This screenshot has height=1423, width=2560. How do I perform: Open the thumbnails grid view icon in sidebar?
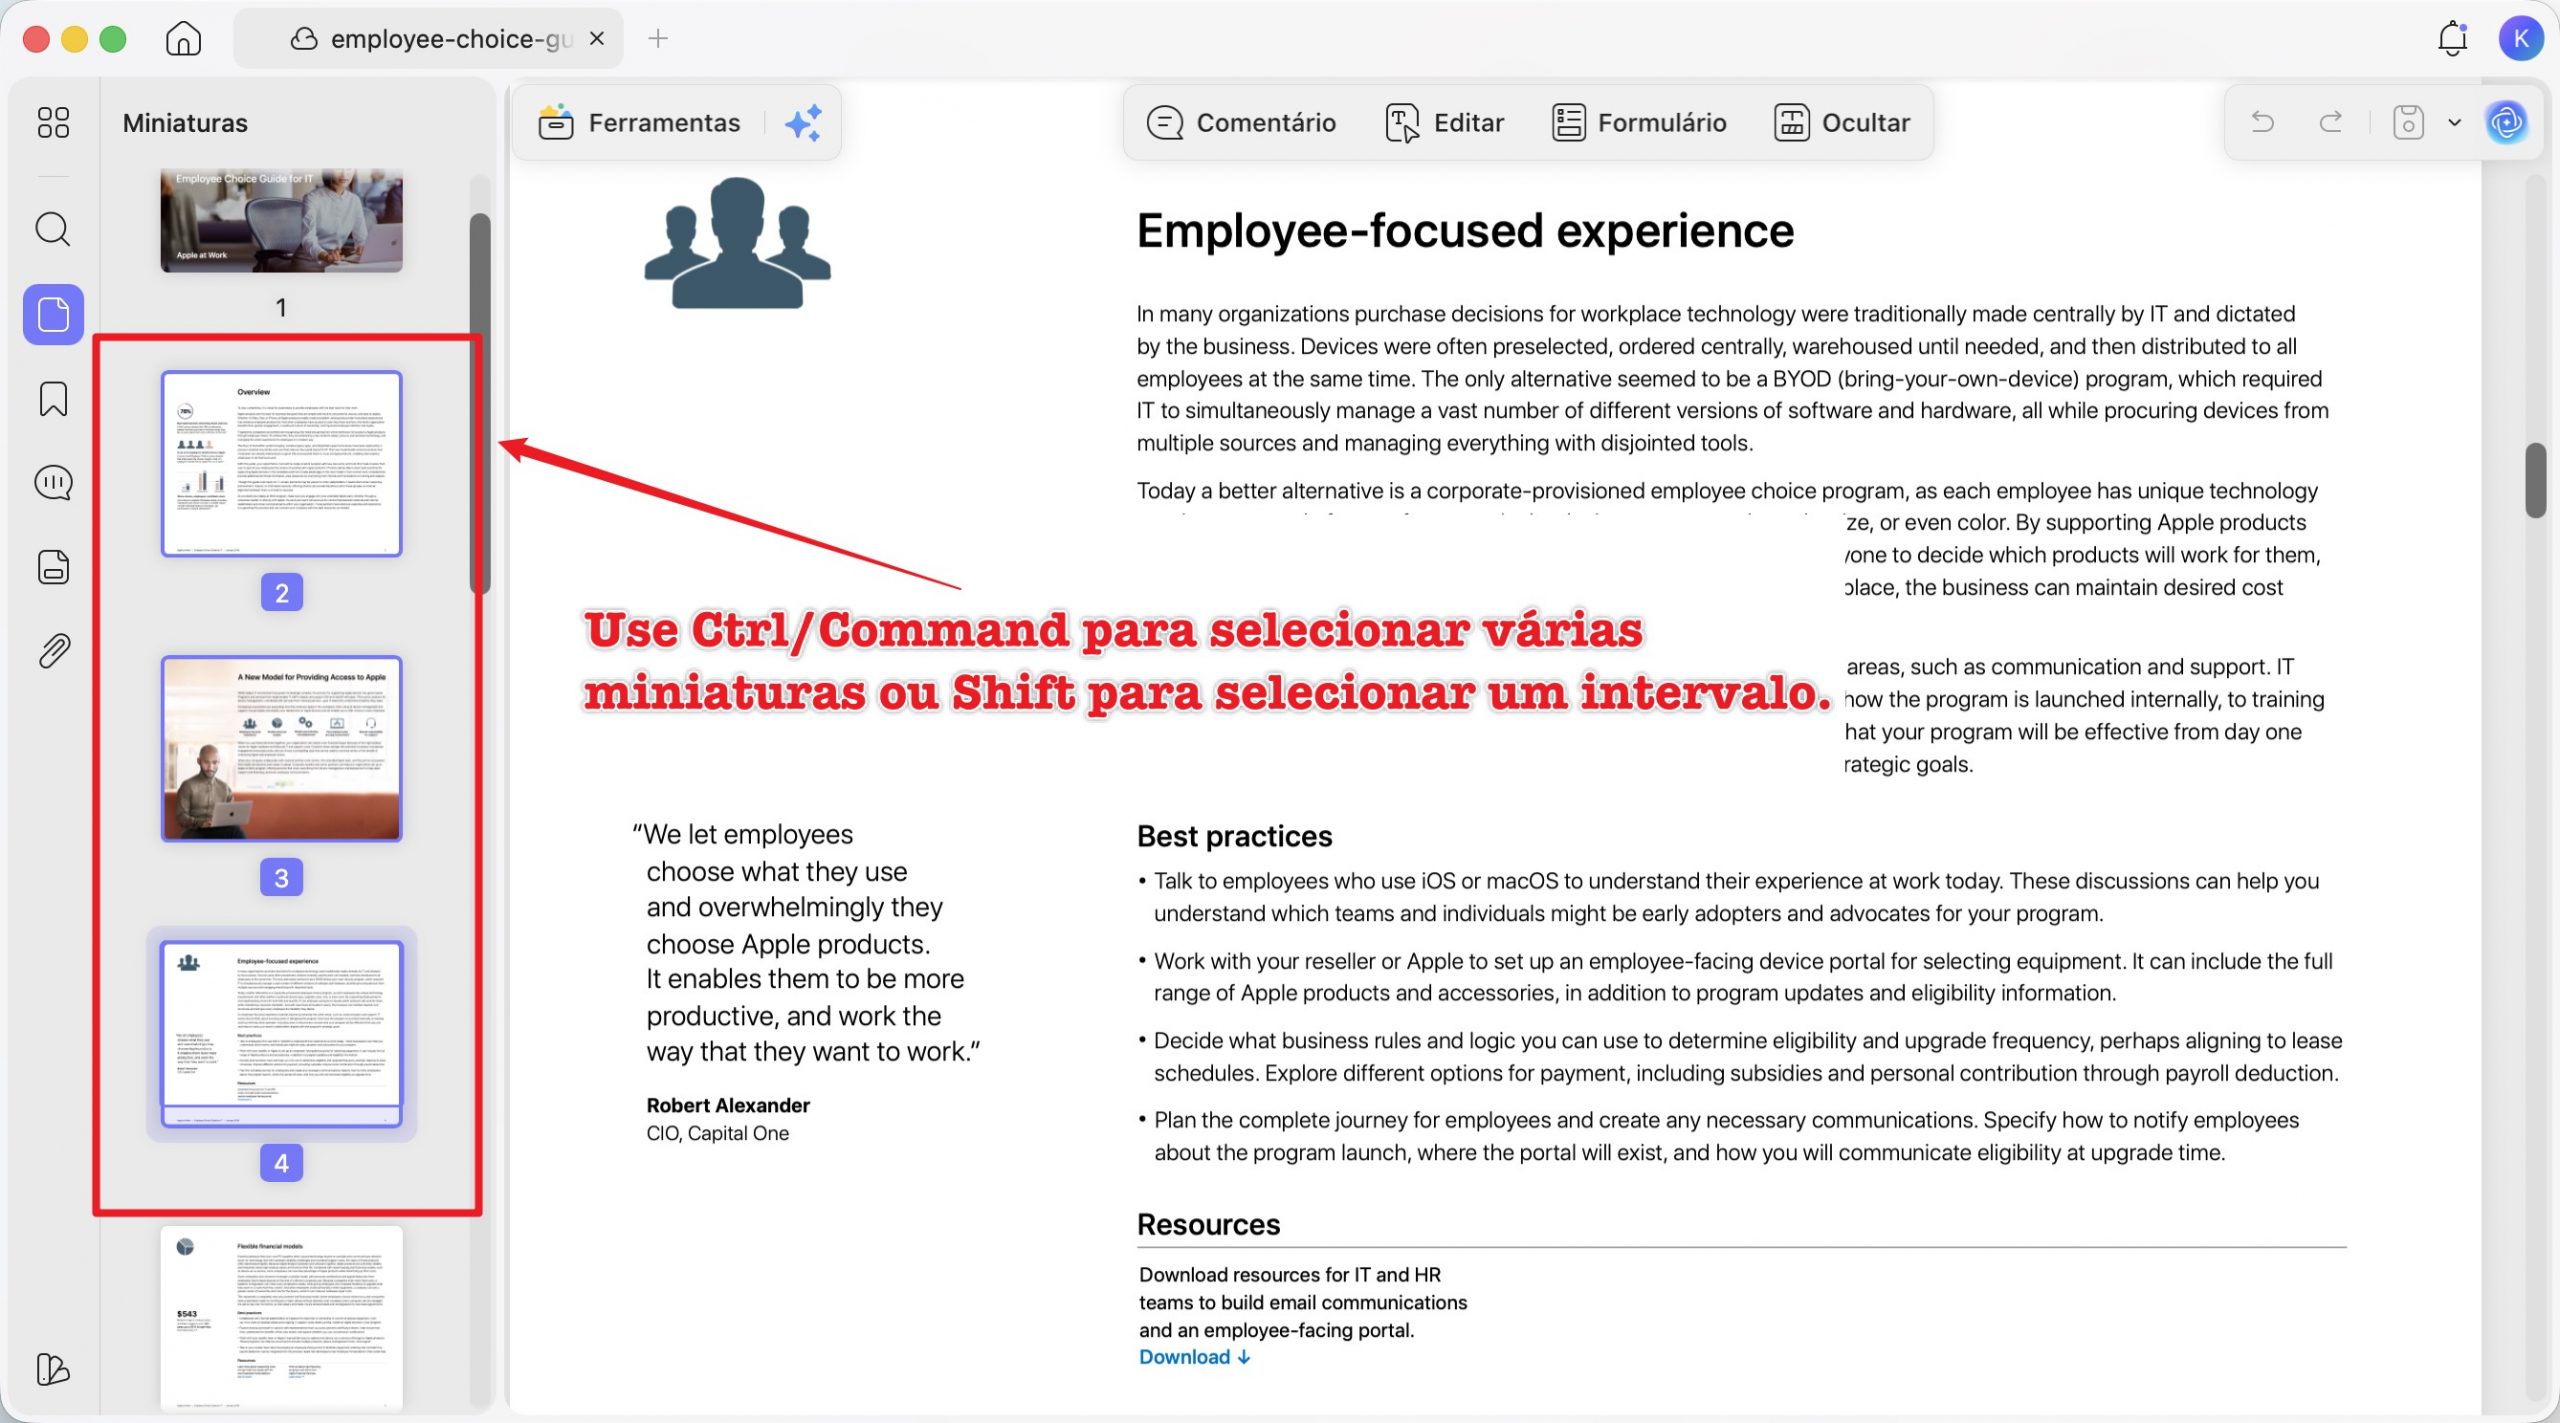point(53,122)
